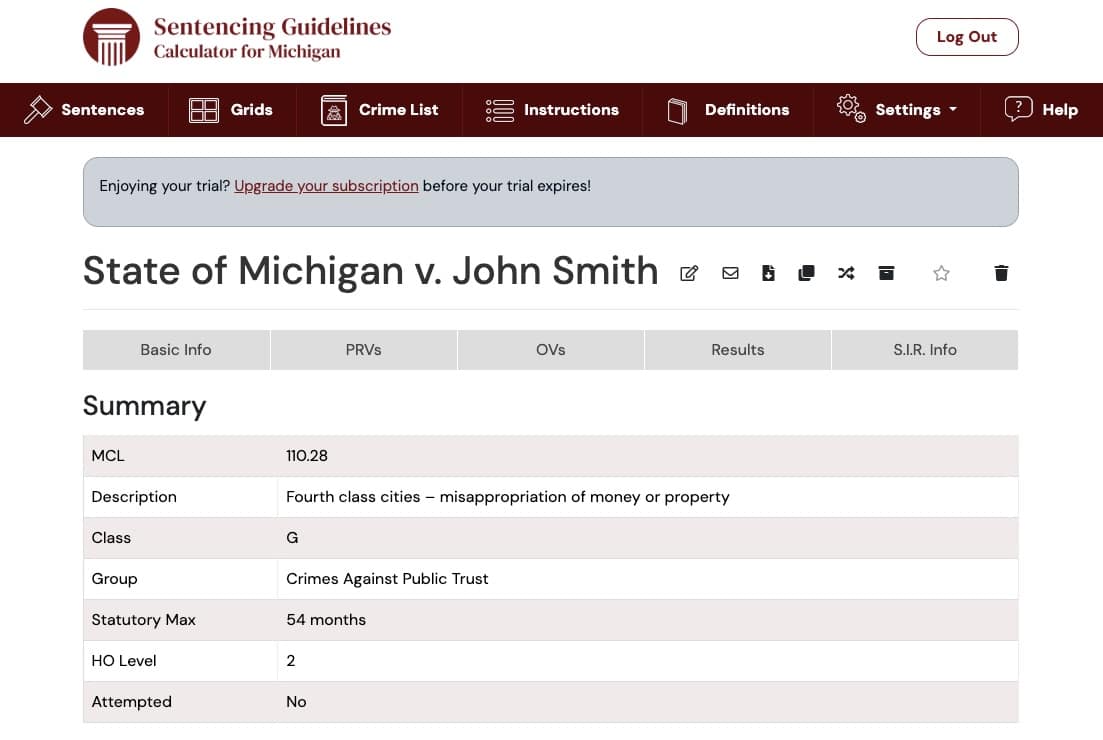Edit the case title
Screen dimensions: 1103x740
point(688,272)
